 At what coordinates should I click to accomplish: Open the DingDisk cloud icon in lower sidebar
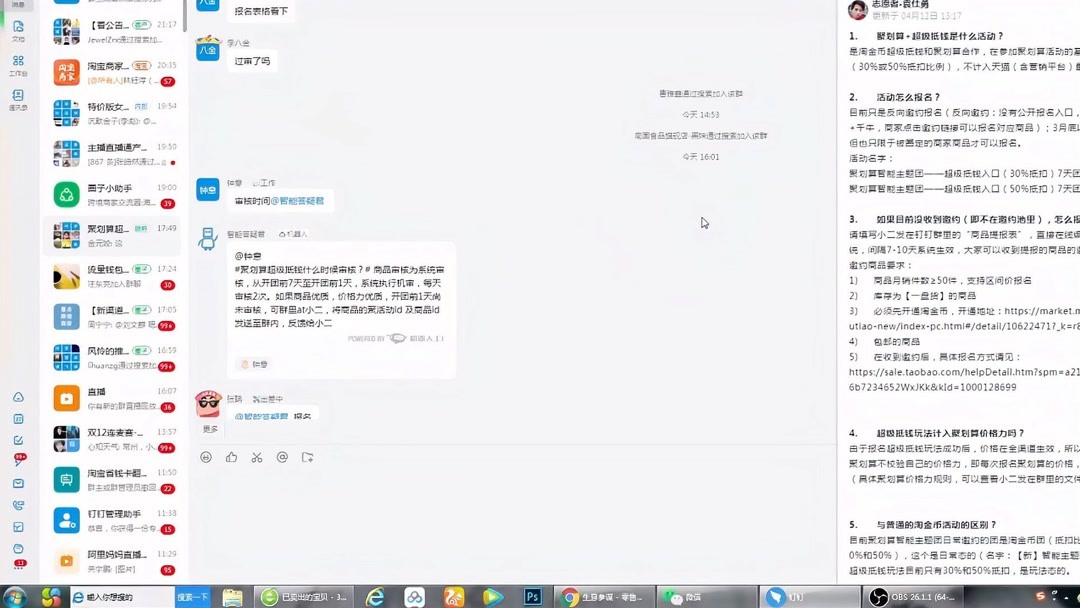click(x=18, y=398)
